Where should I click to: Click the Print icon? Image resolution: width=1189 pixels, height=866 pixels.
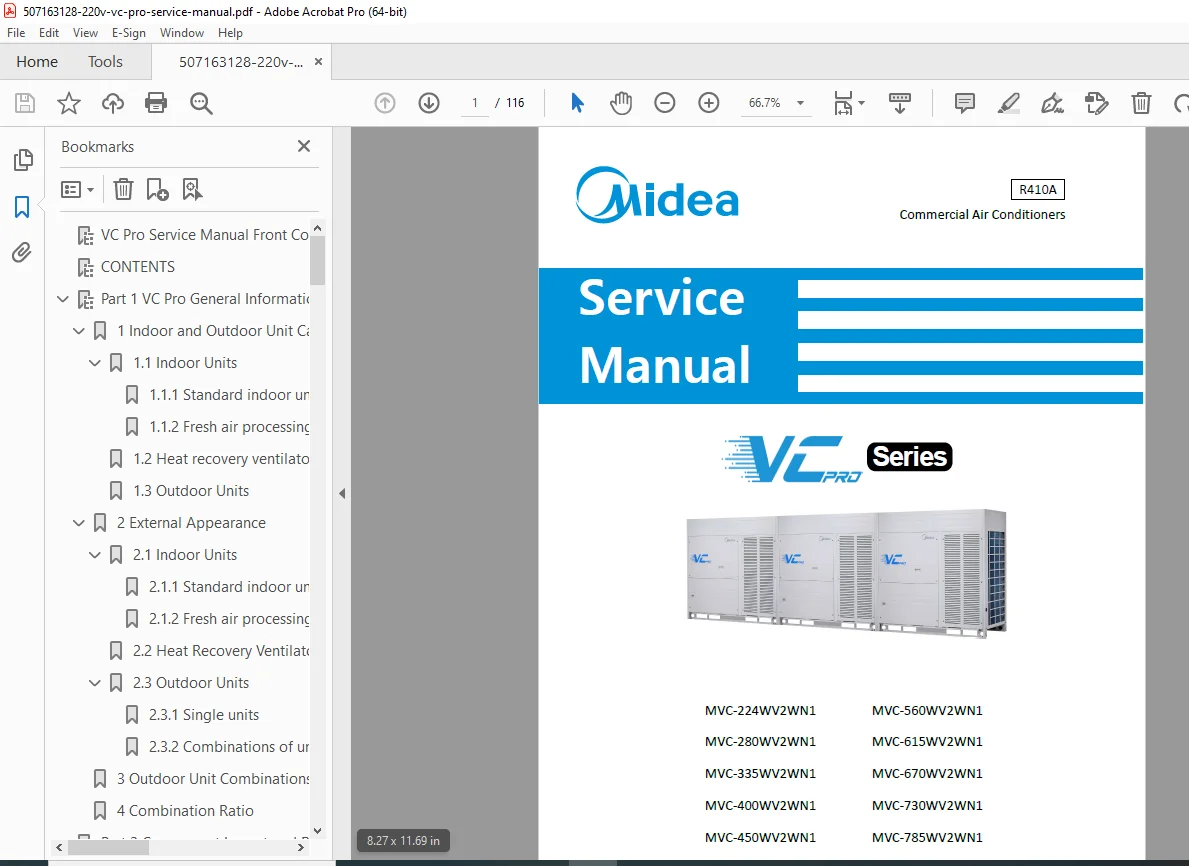(156, 103)
